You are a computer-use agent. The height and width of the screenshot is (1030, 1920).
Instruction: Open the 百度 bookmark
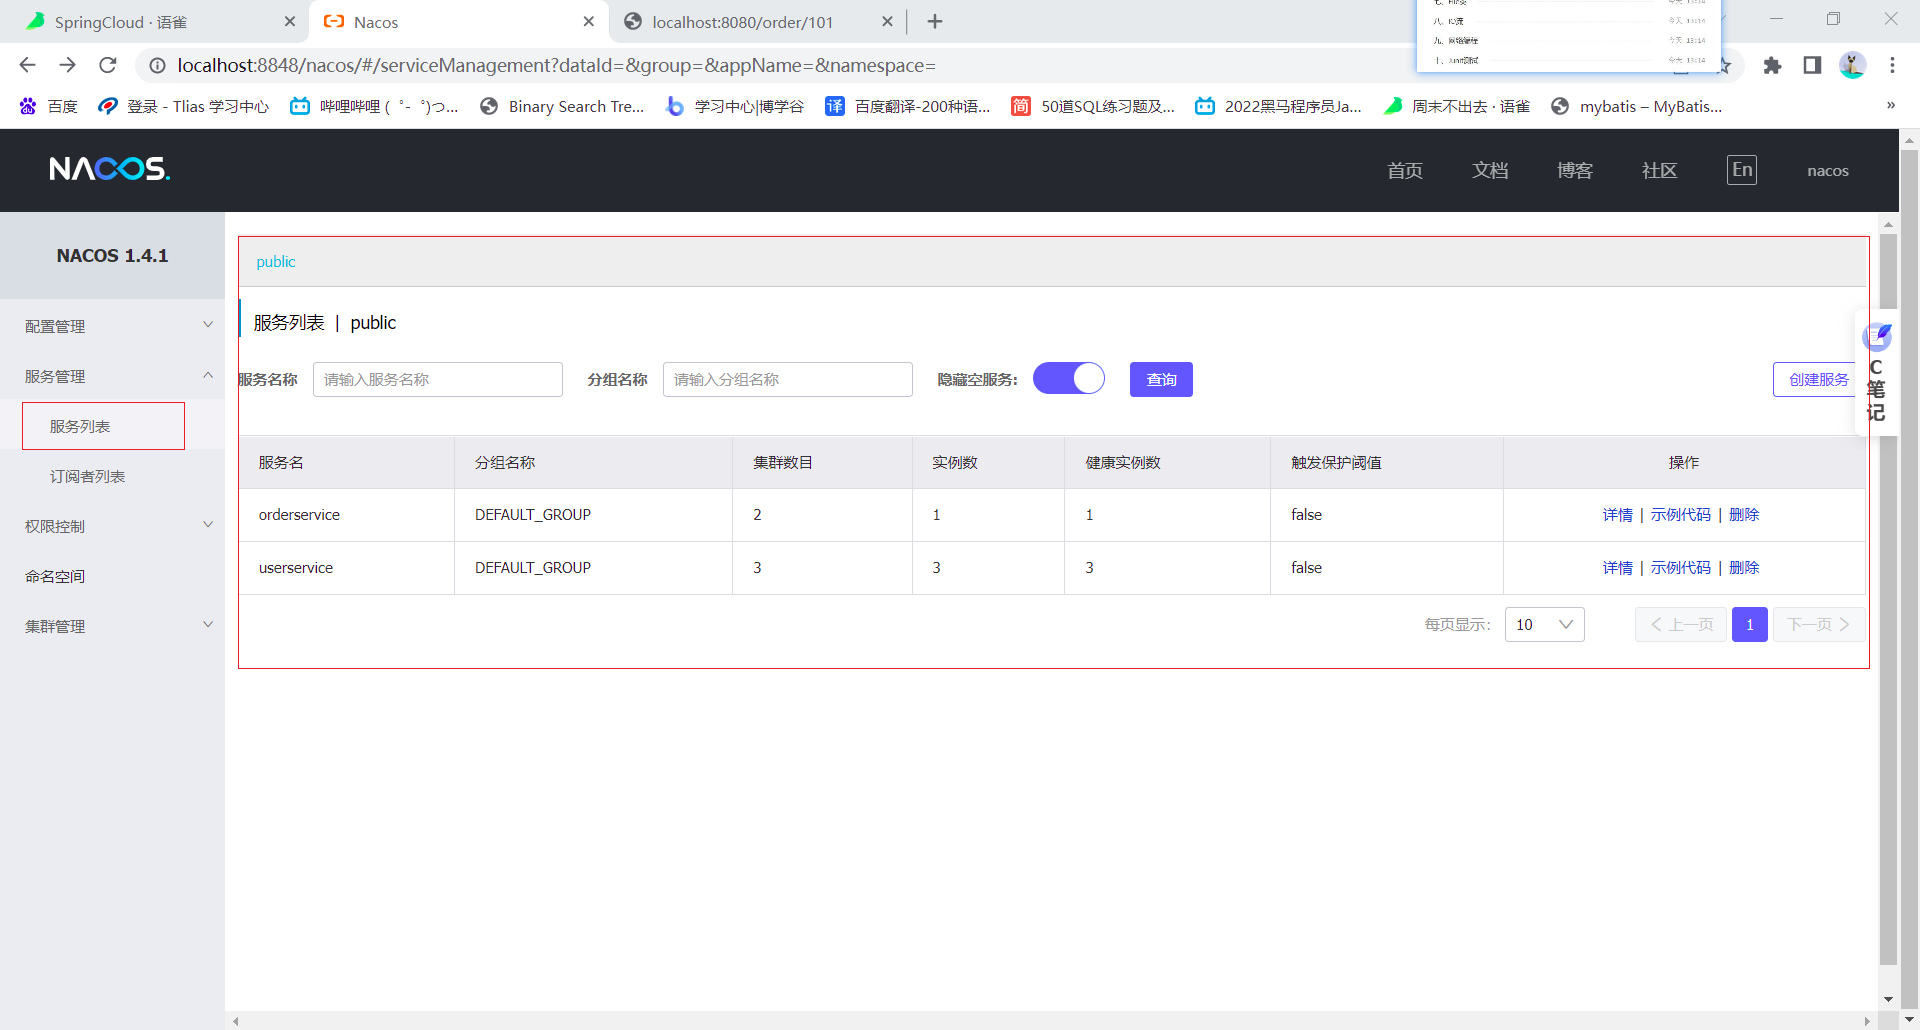coord(49,106)
